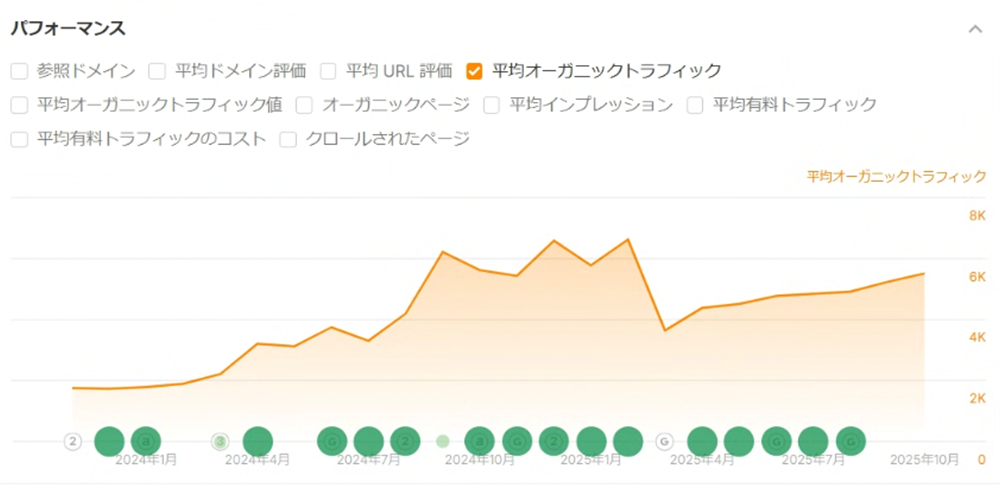Enable the 平均有料トラフィック checkbox
Image resolution: width=1000 pixels, height=488 pixels.
[x=695, y=105]
